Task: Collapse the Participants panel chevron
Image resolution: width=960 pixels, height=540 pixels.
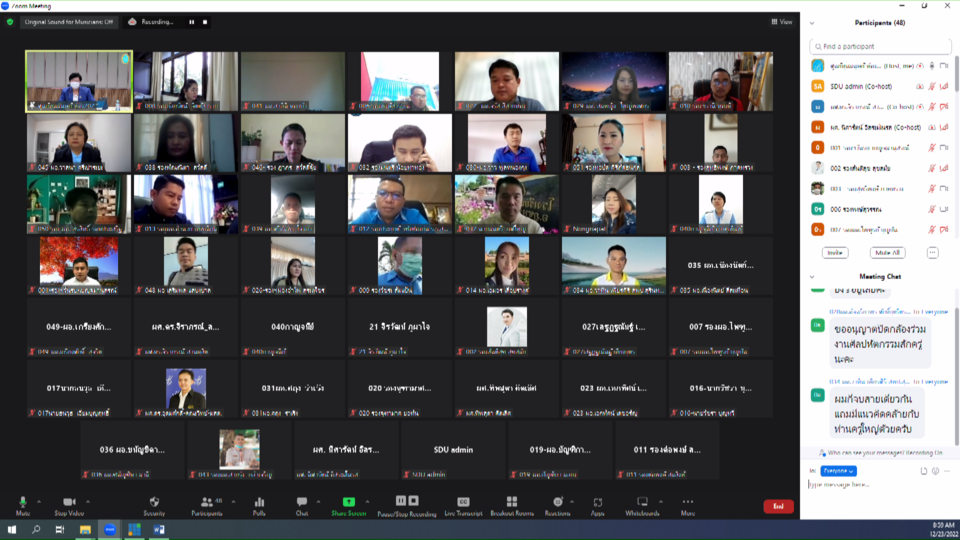Action: pos(812,23)
